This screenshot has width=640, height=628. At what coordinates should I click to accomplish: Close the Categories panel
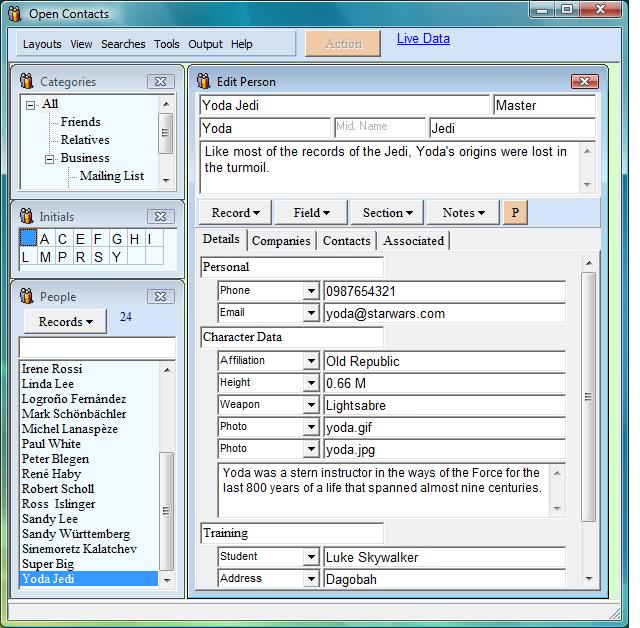click(x=160, y=82)
